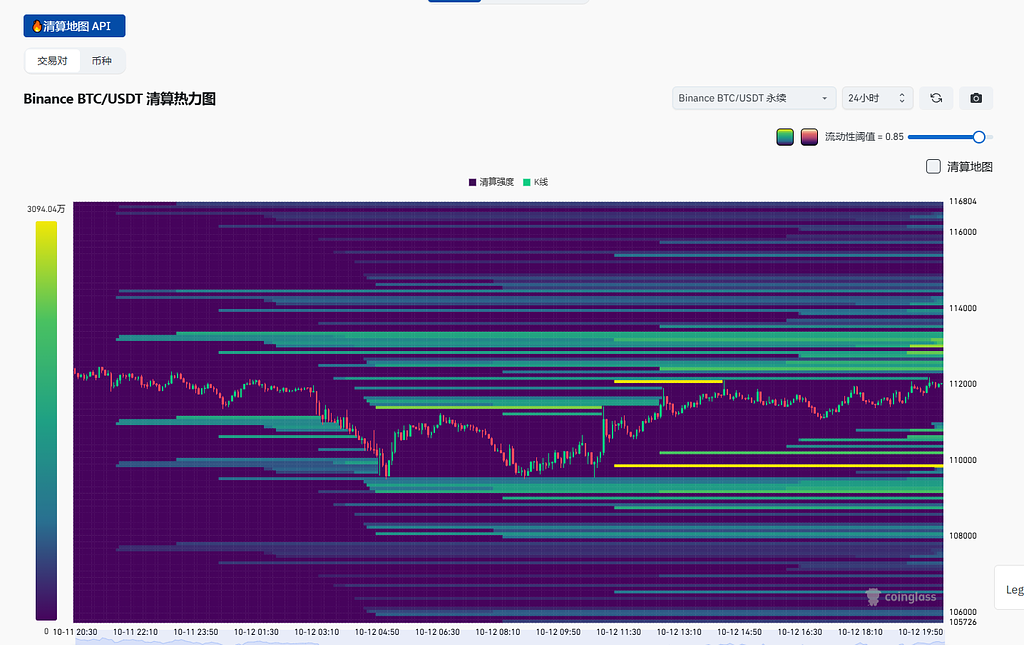Click the coinglass watermark logo
The width and height of the screenshot is (1024, 645).
pyautogui.click(x=901, y=597)
